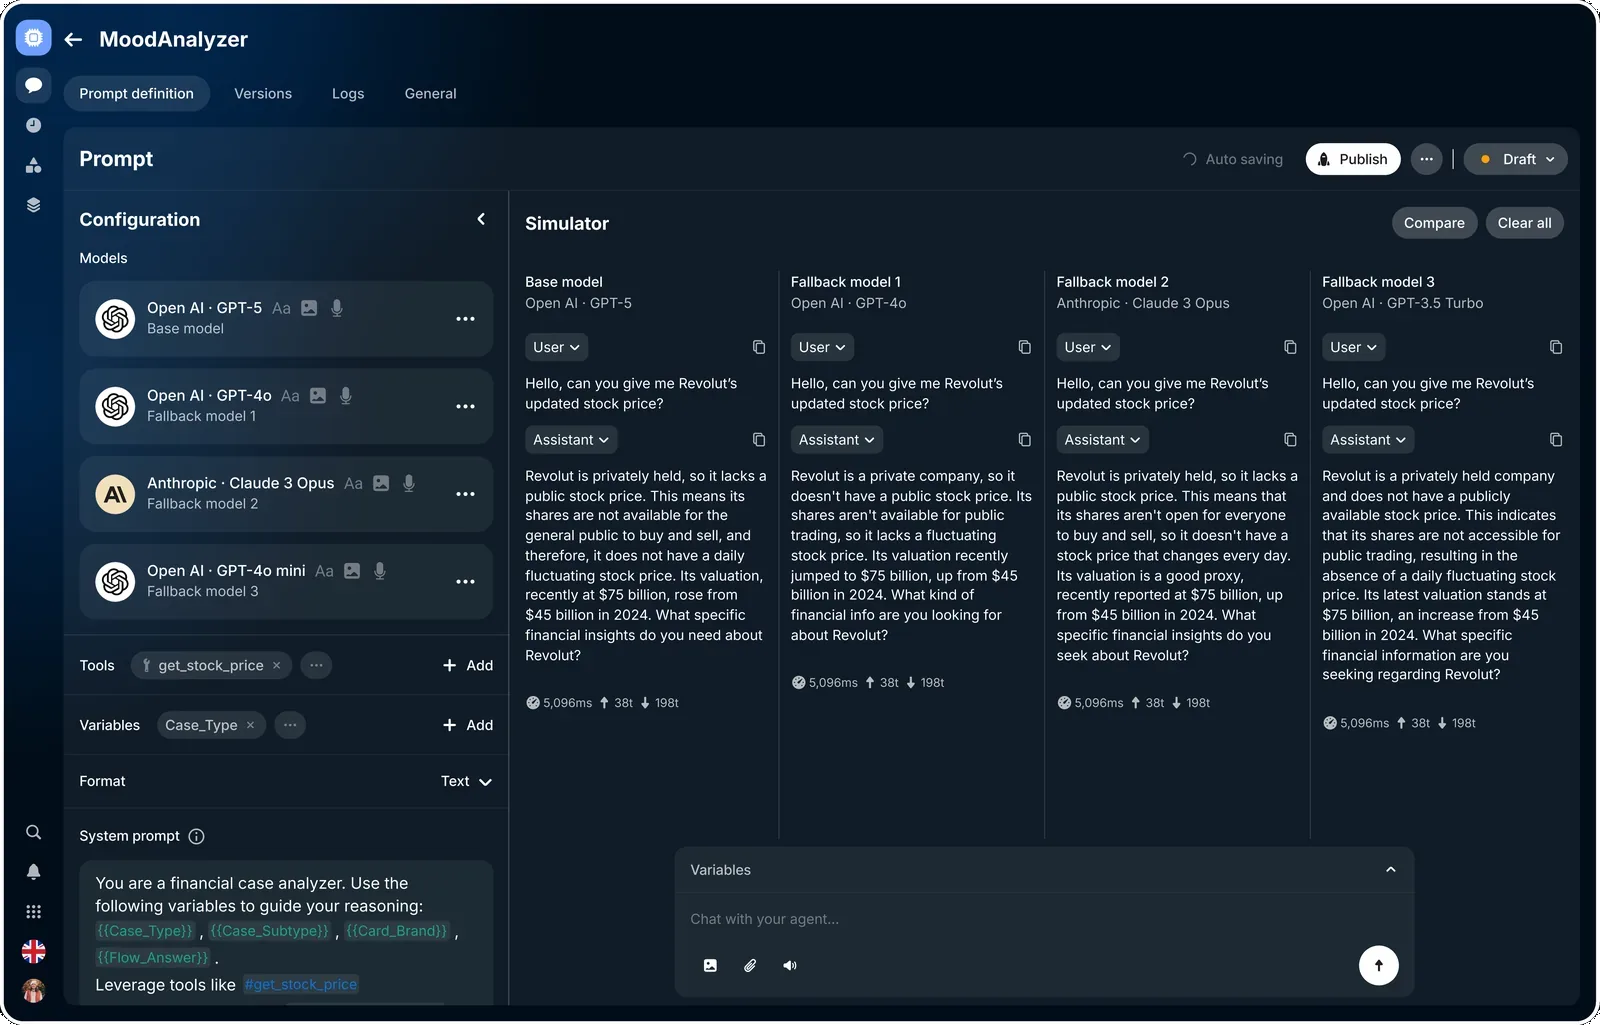
Task: Show more tools with the ellipsis chip
Action: [316, 665]
